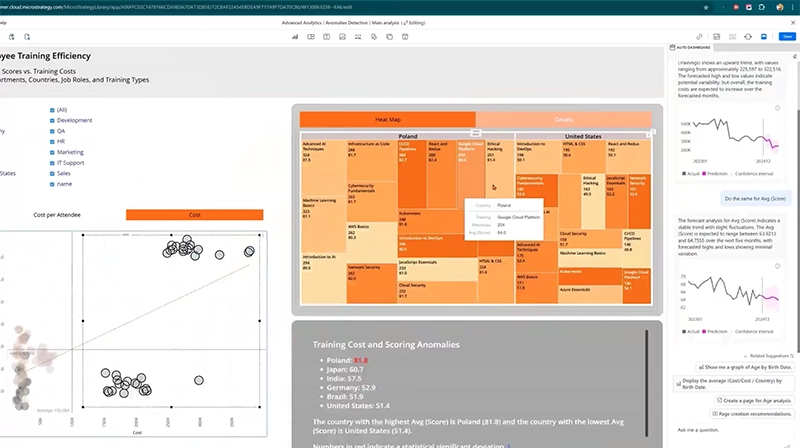800x448 pixels.
Task: Uncheck the Sales checkbox
Action: 52,173
